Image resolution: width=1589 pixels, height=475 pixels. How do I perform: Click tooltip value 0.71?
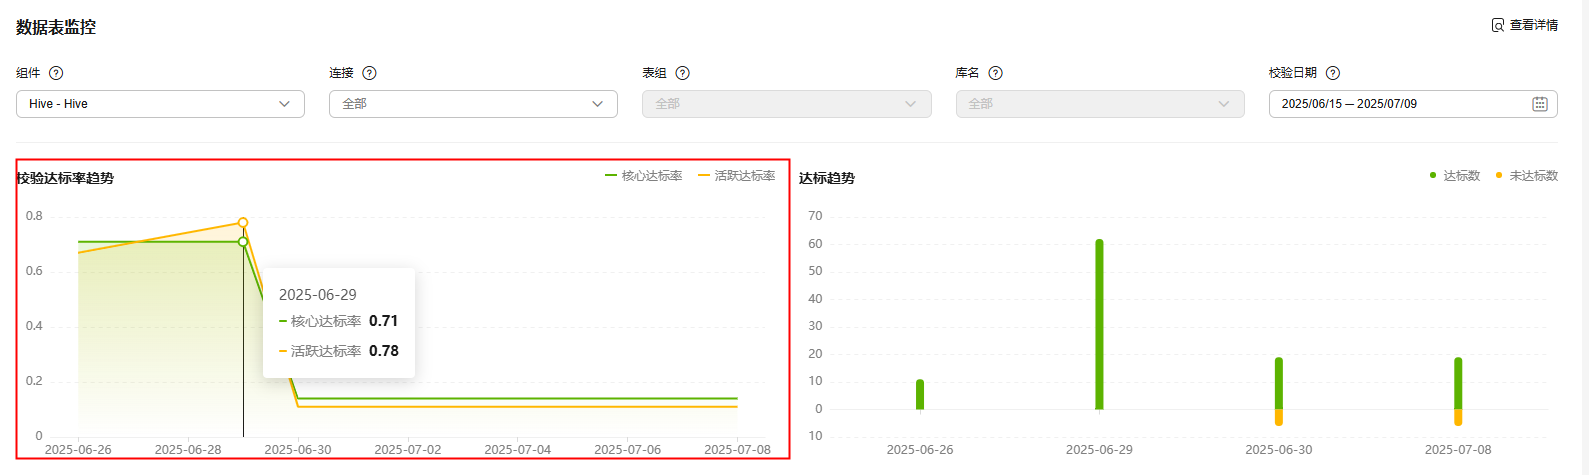pyautogui.click(x=384, y=321)
